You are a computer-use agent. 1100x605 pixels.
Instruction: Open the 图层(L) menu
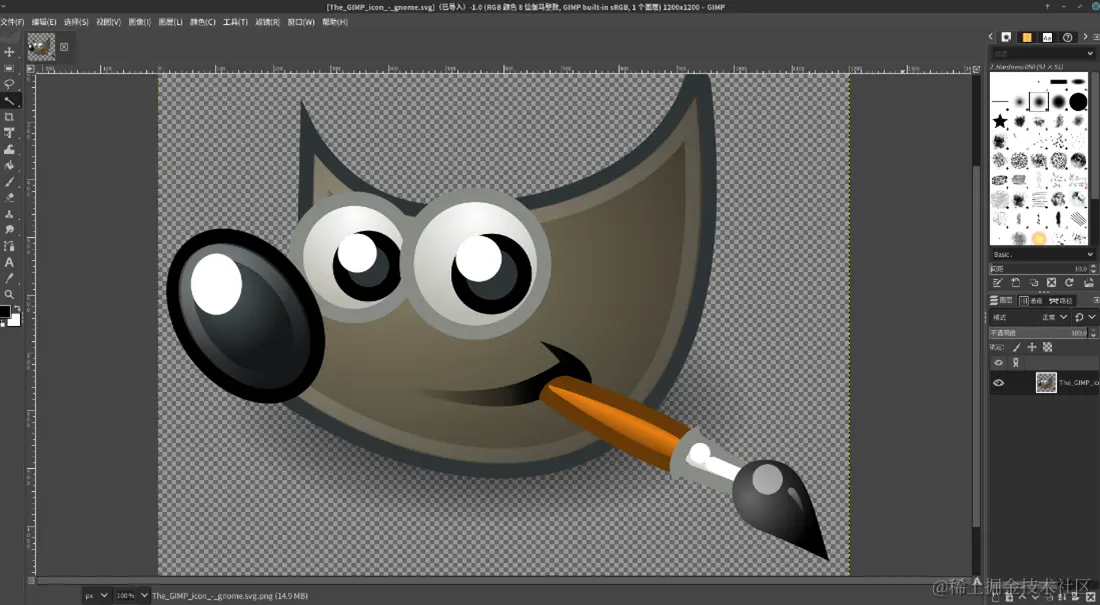pyautogui.click(x=170, y=22)
